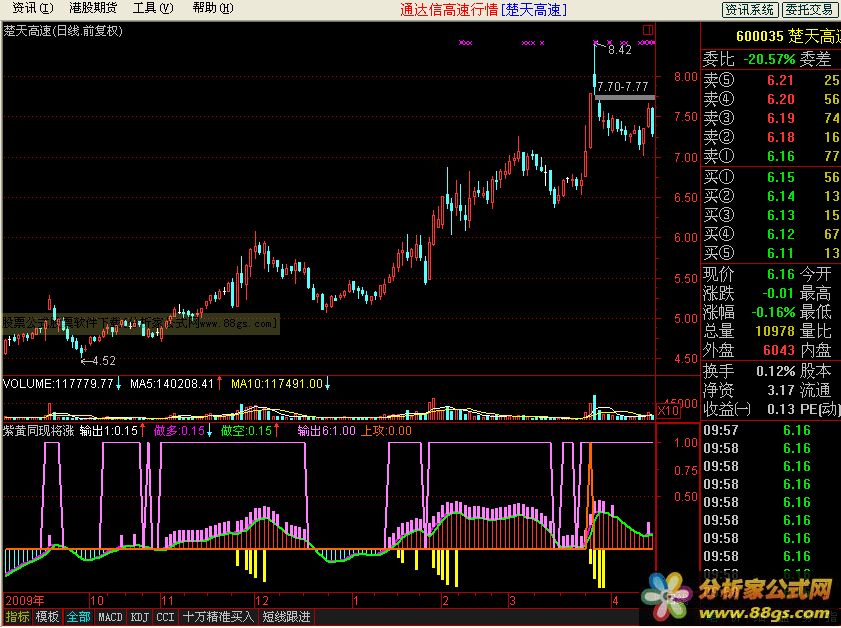841x628 pixels.
Task: Click the 换手 0.12% value
Action: [776, 371]
